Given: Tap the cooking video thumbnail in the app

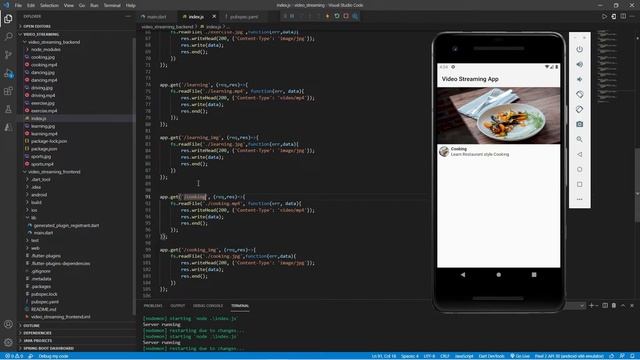Looking at the screenshot, I should (x=498, y=116).
